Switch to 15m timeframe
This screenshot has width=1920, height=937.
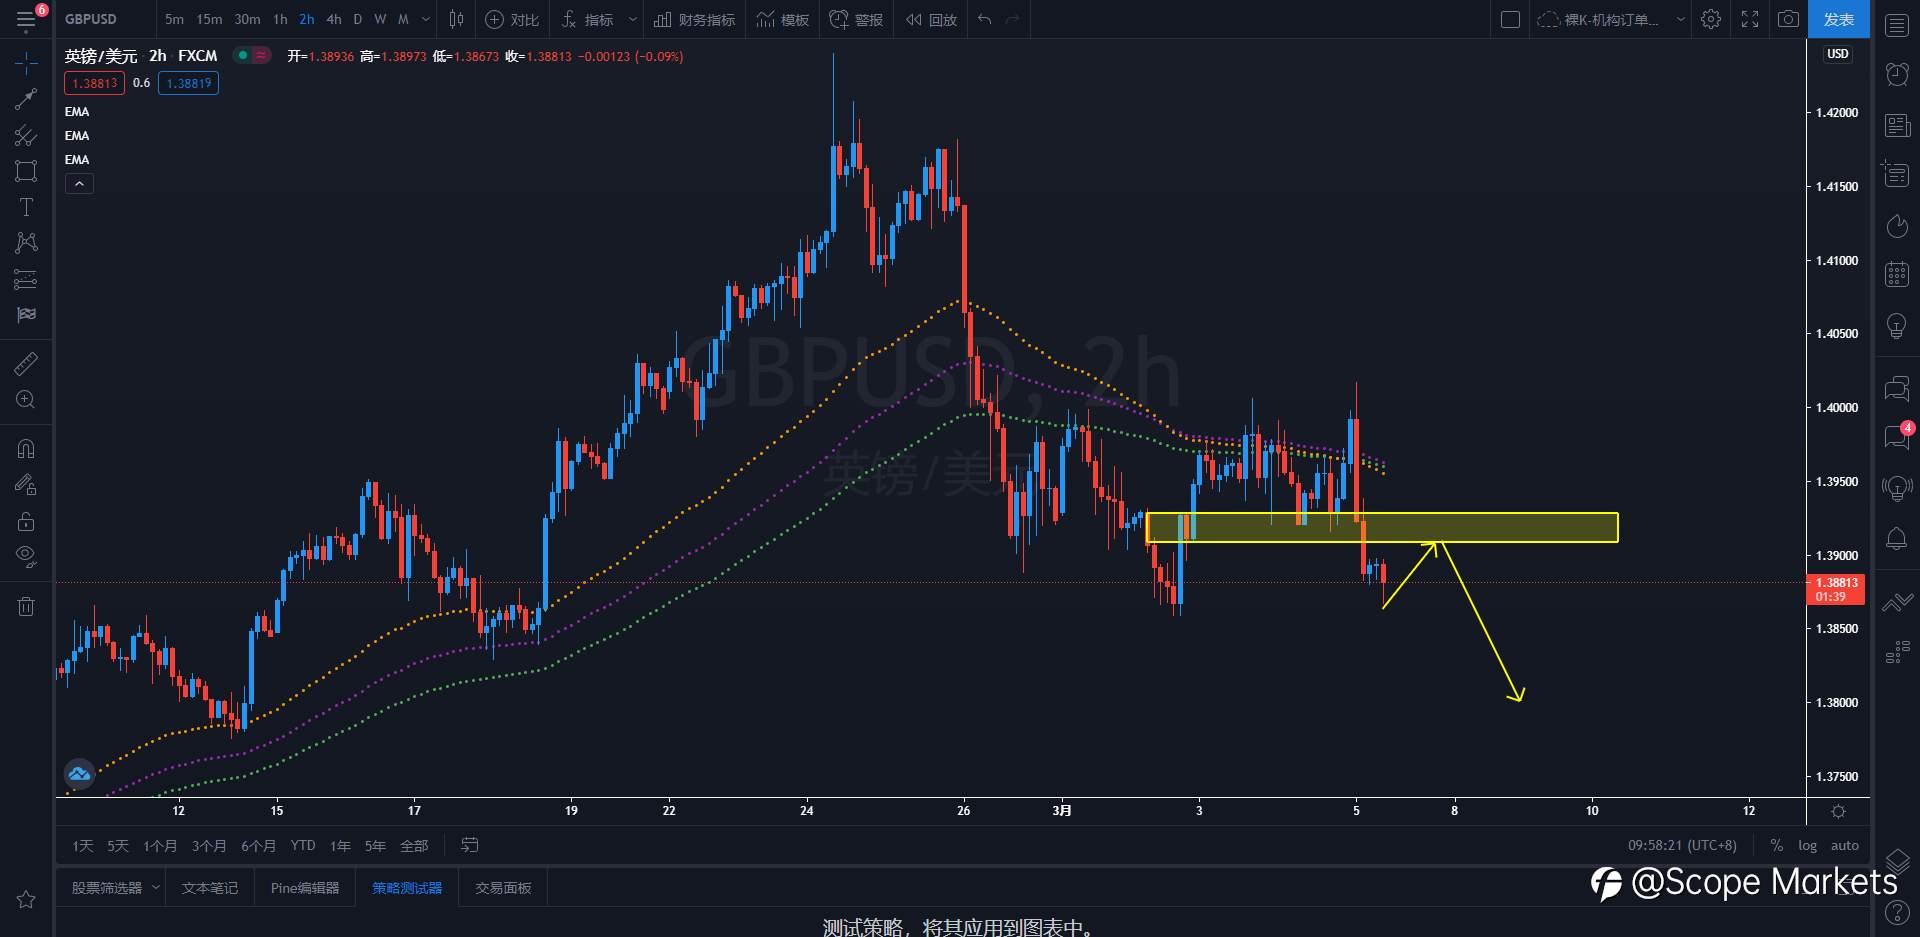point(209,19)
